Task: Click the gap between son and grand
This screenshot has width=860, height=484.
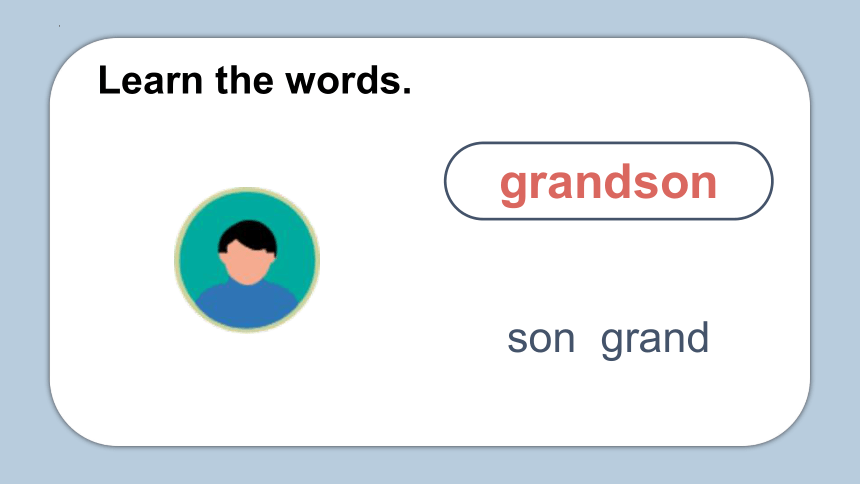Action: (588, 339)
